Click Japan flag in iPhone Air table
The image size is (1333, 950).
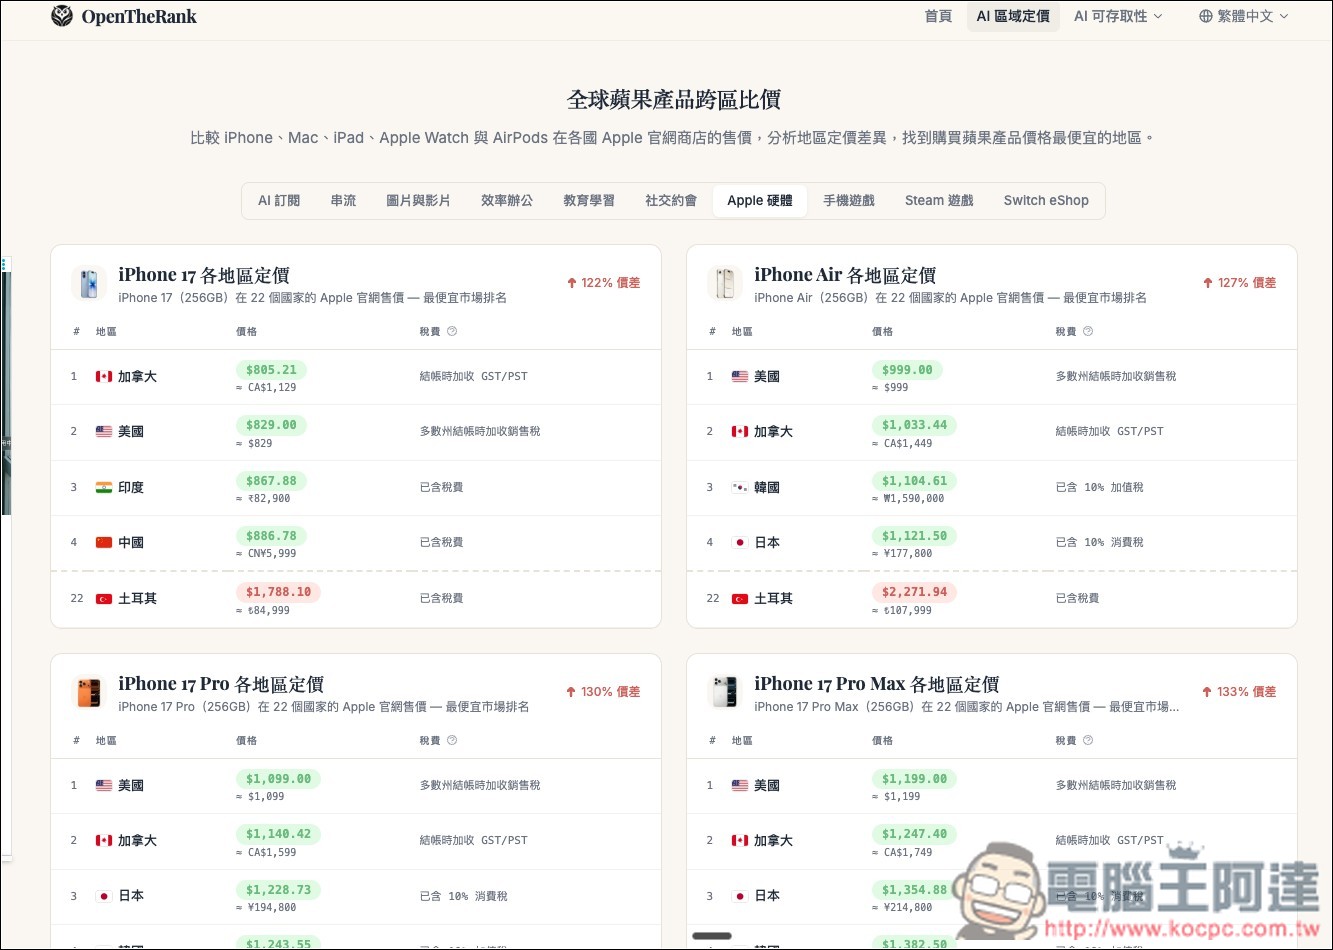(740, 543)
